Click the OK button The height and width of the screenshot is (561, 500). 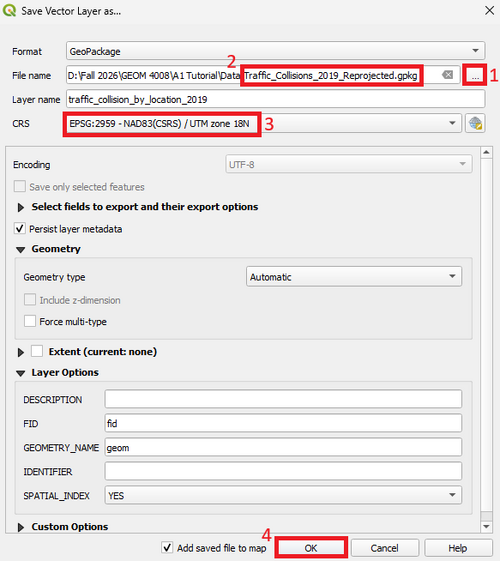pos(311,548)
